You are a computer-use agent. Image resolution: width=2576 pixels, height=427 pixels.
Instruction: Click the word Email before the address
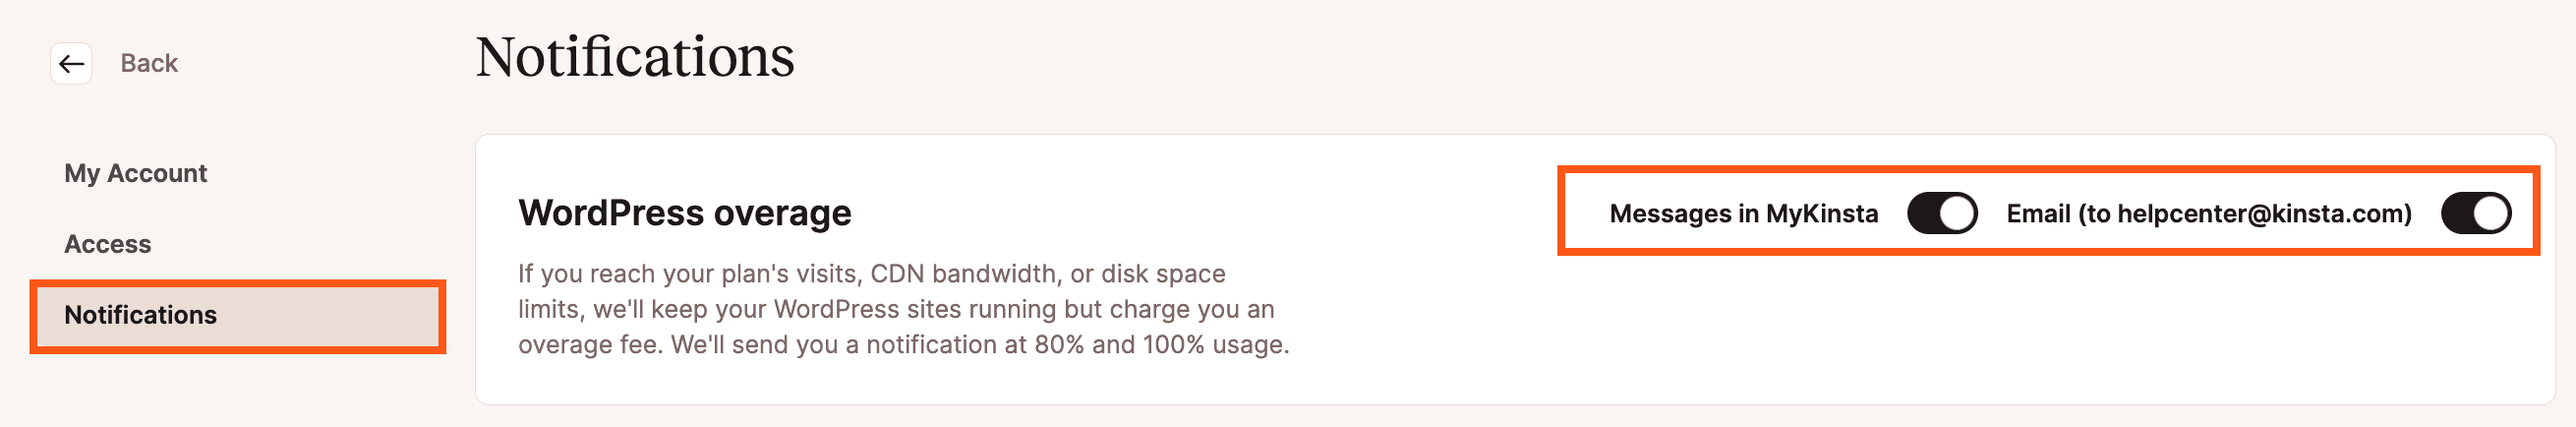[x=2038, y=214]
